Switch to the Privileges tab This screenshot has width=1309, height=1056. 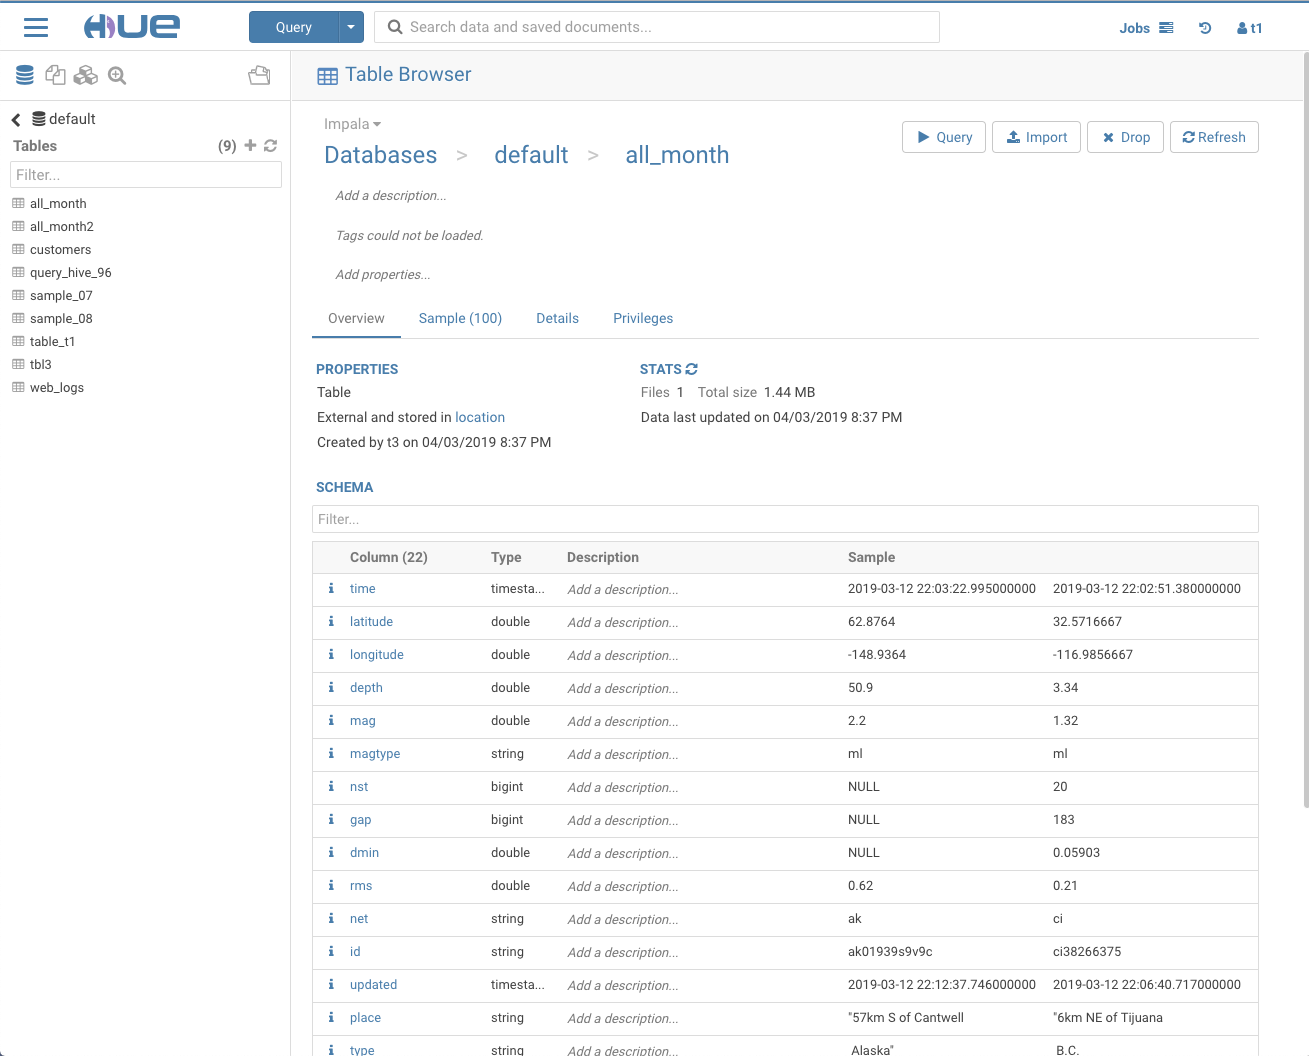pos(643,318)
